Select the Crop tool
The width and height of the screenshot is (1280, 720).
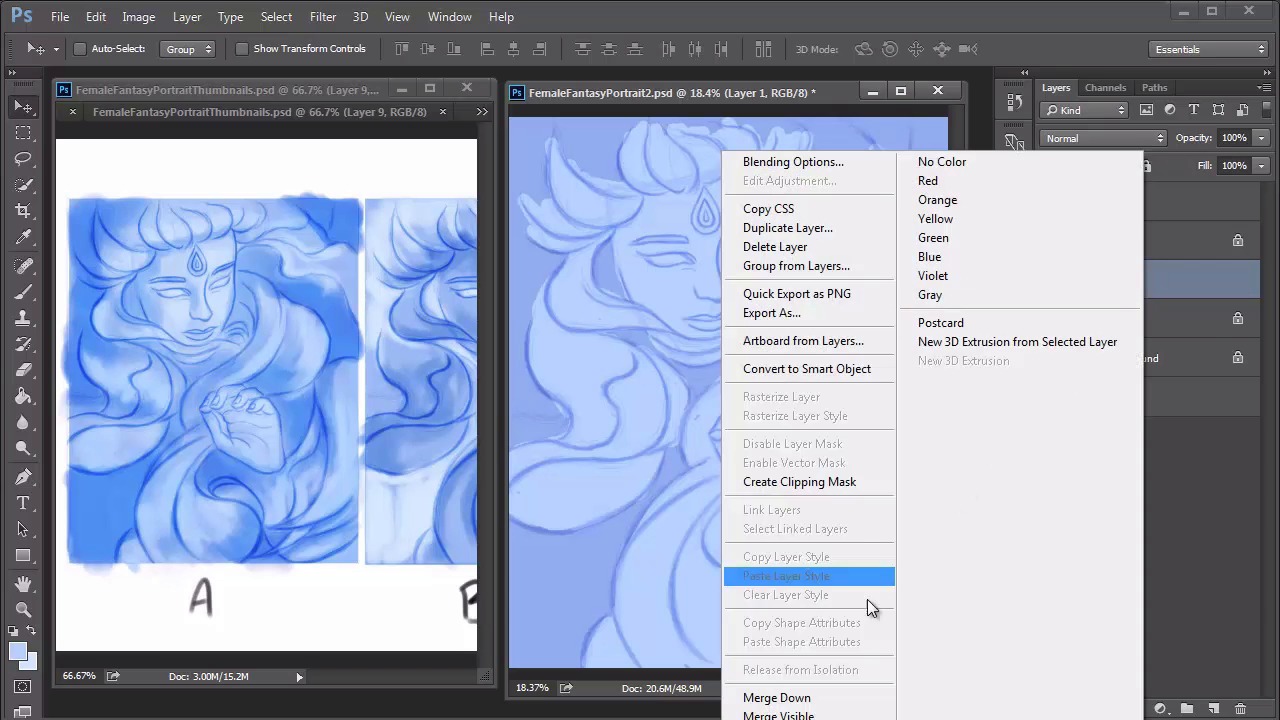click(23, 211)
